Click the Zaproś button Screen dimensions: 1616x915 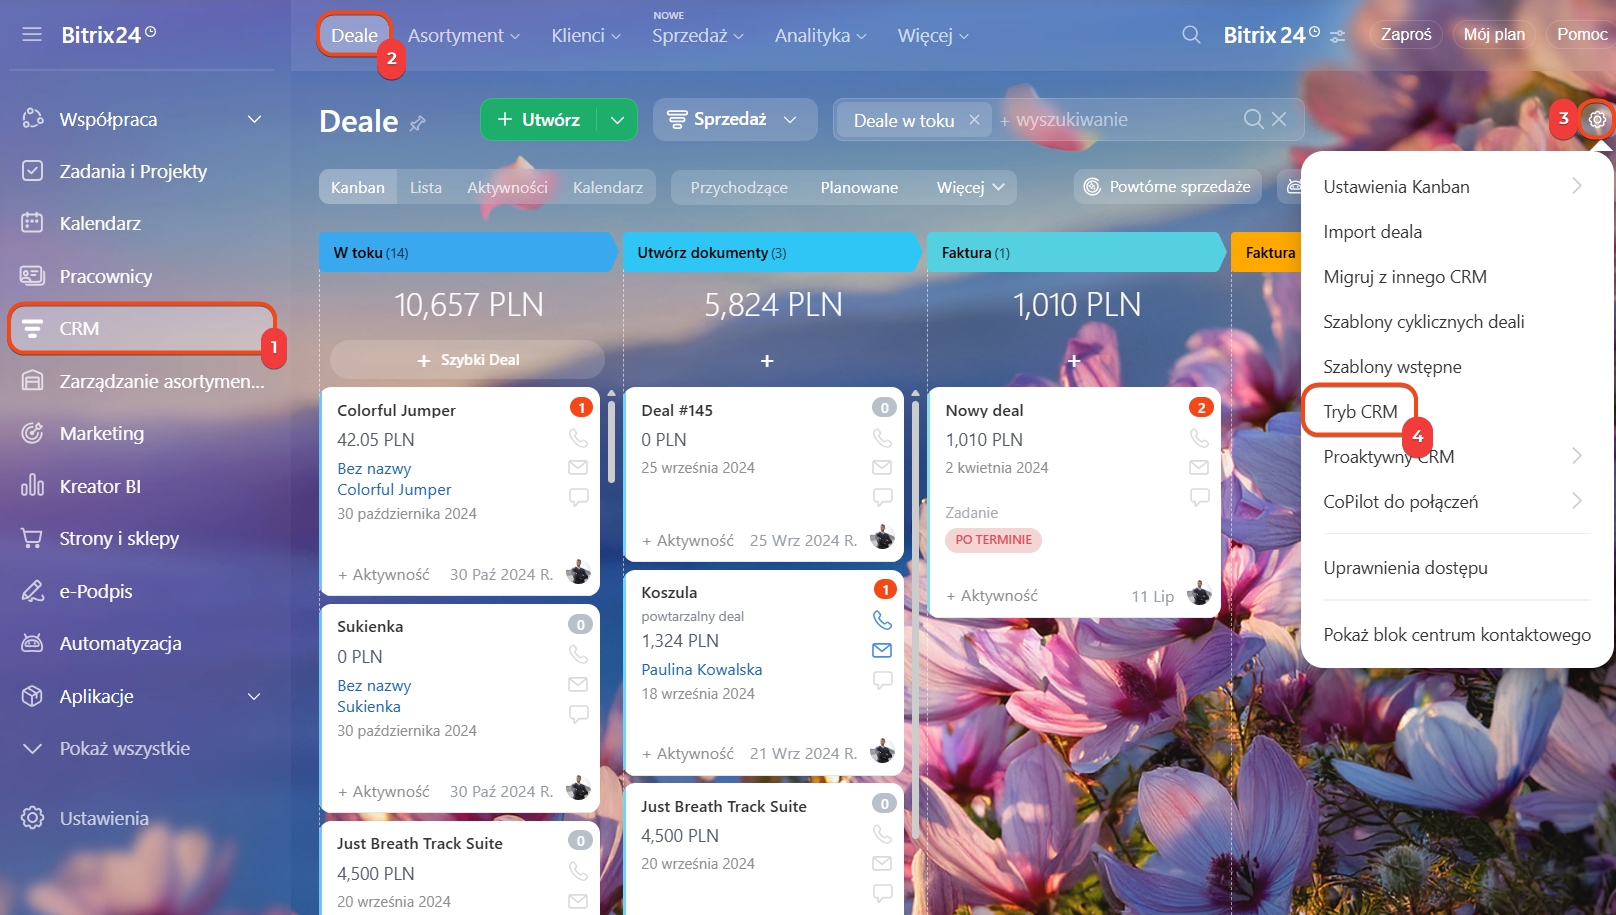click(1406, 34)
